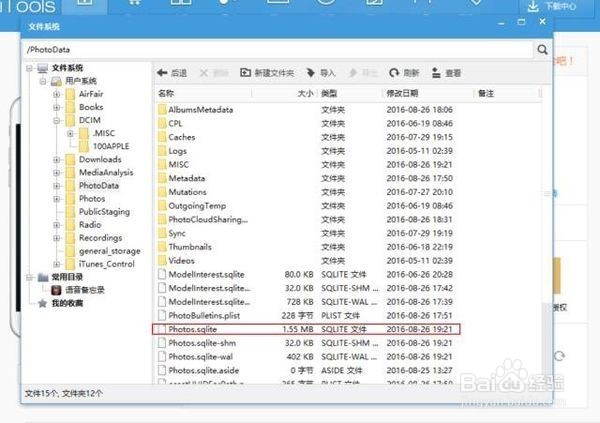Image resolution: width=600 pixels, height=423 pixels.
Task: Open 我的收藏 favorites entry
Action: pyautogui.click(x=60, y=303)
